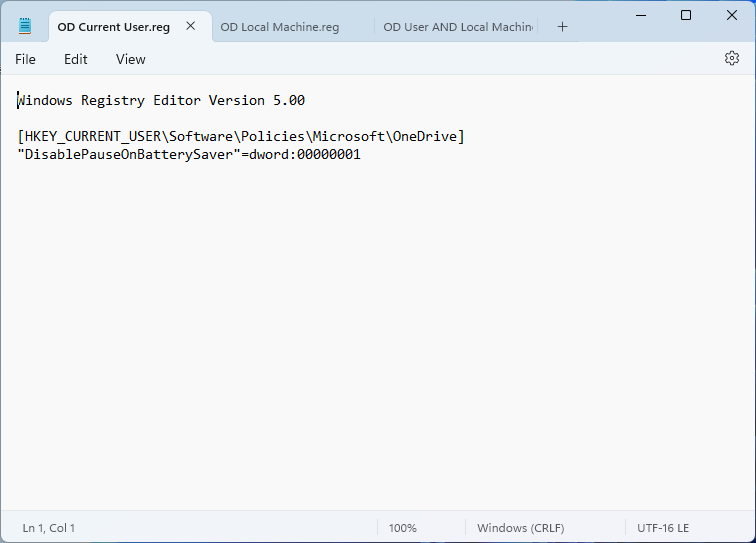Place cursor in Windows Registry Editor Version line
This screenshot has width=756, height=543.
(x=160, y=101)
